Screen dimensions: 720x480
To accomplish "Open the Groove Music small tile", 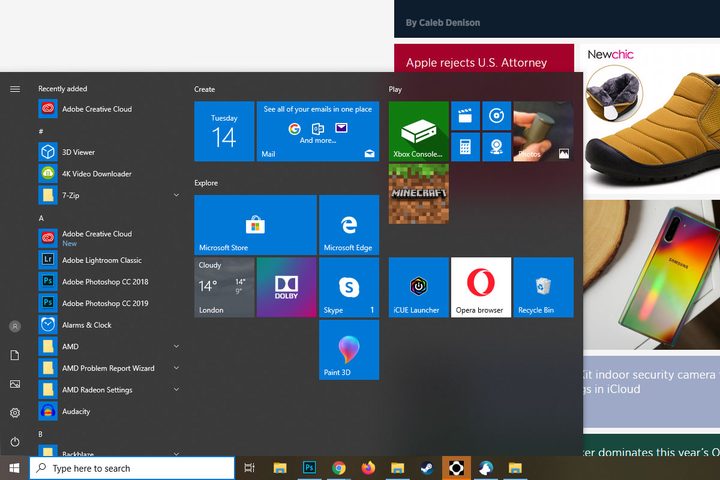I will tap(496, 116).
